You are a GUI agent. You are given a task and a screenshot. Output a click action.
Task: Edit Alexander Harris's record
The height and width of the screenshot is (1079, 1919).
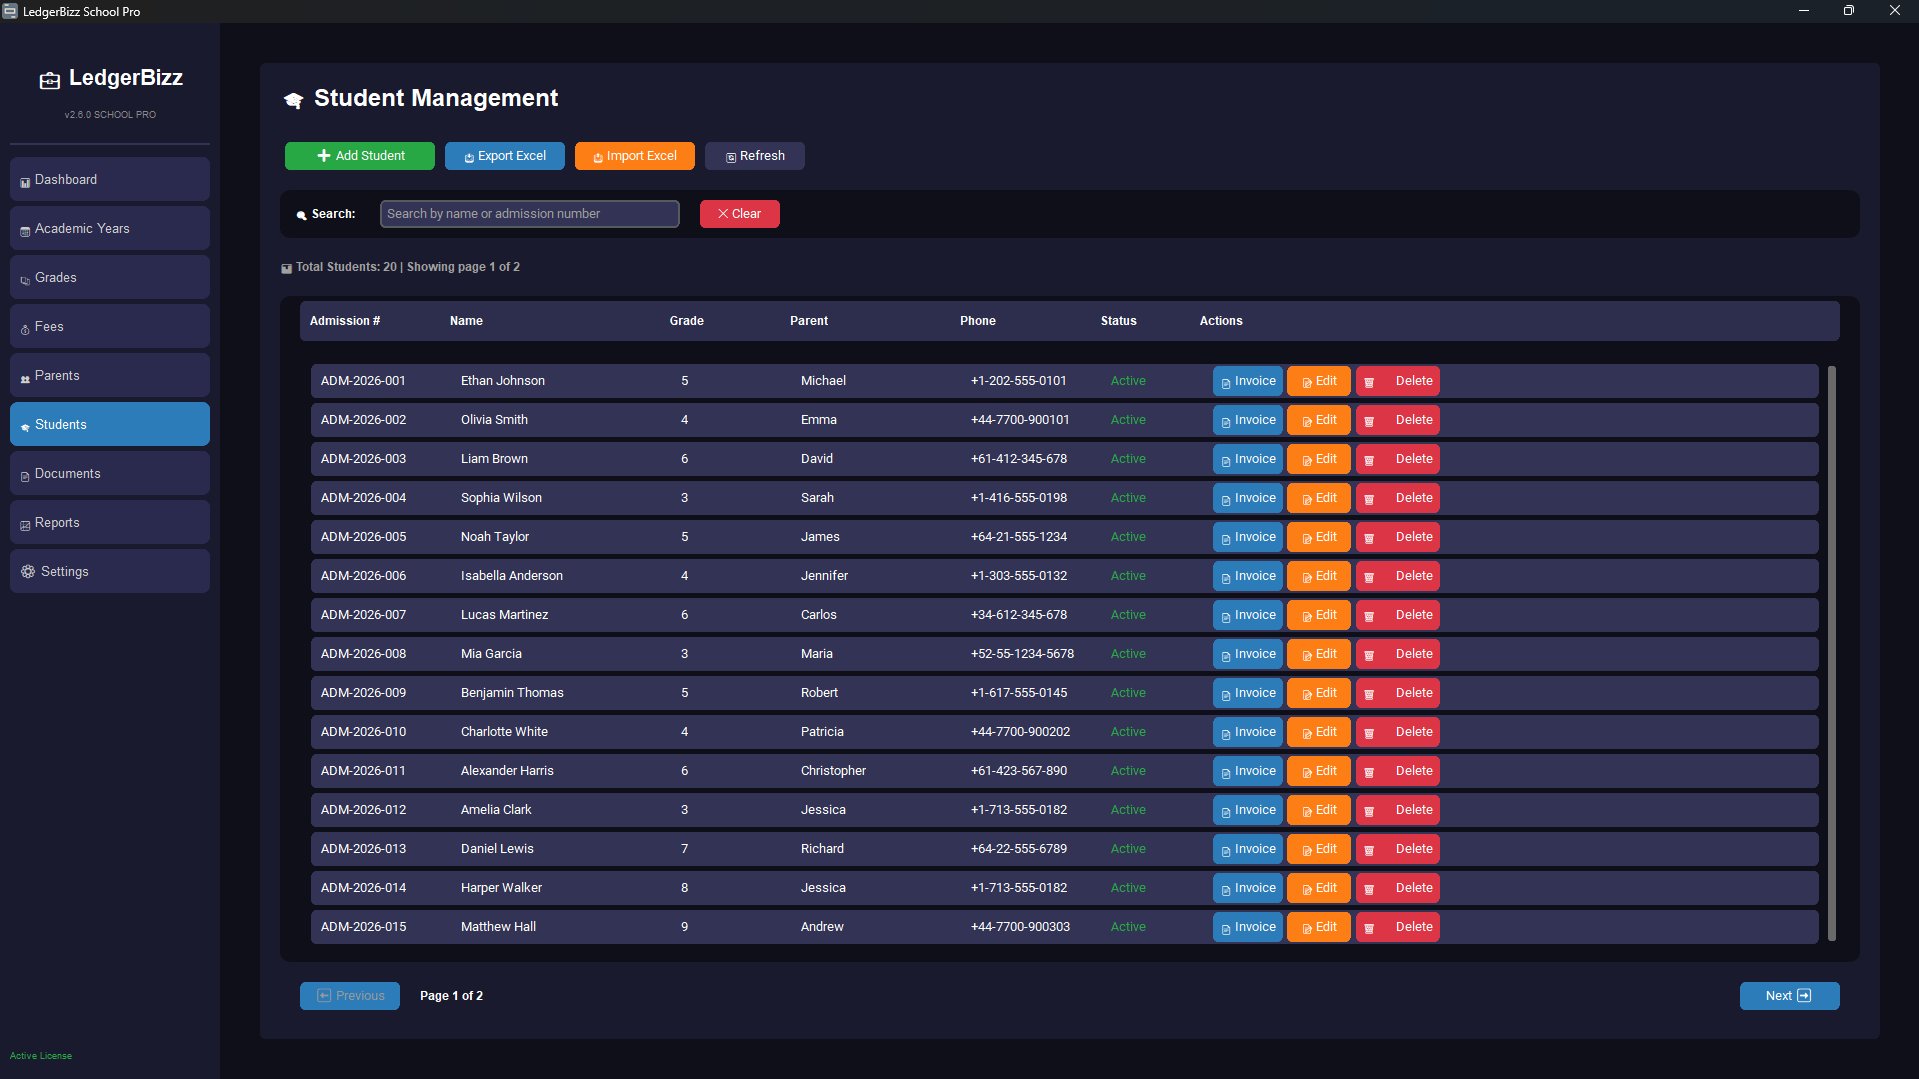click(x=1319, y=771)
